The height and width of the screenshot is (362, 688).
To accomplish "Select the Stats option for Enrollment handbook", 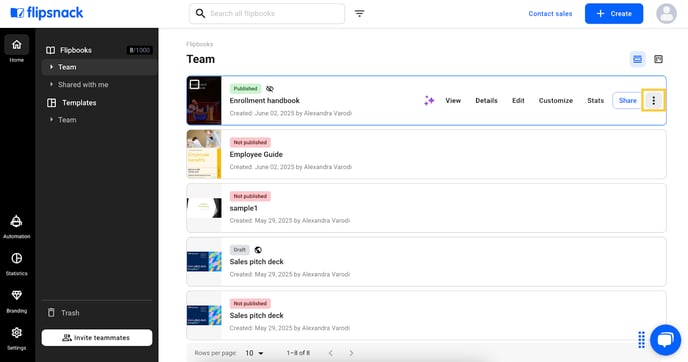I will coord(595,100).
